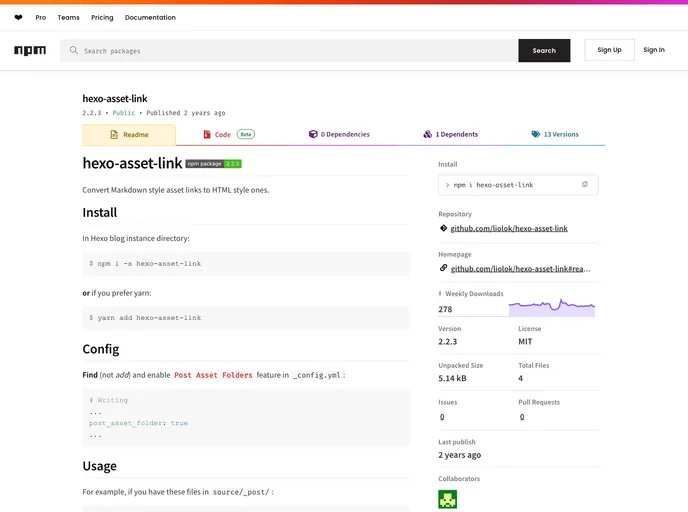The width and height of the screenshot is (688, 512).
Task: Click the small package title above tabs
Action: click(x=115, y=98)
